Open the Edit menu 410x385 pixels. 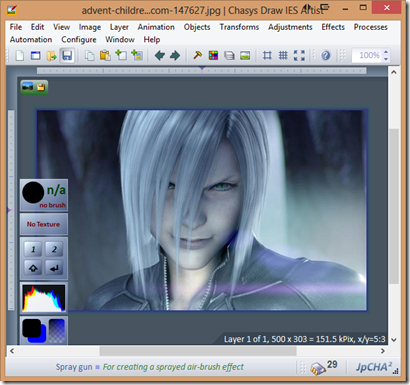pyautogui.click(x=37, y=27)
